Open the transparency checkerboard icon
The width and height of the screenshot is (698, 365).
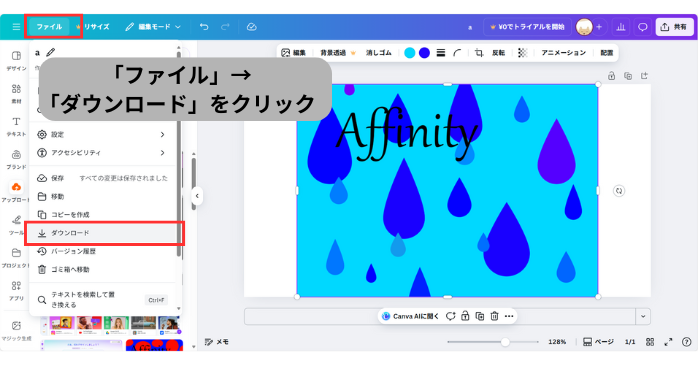pyautogui.click(x=523, y=53)
